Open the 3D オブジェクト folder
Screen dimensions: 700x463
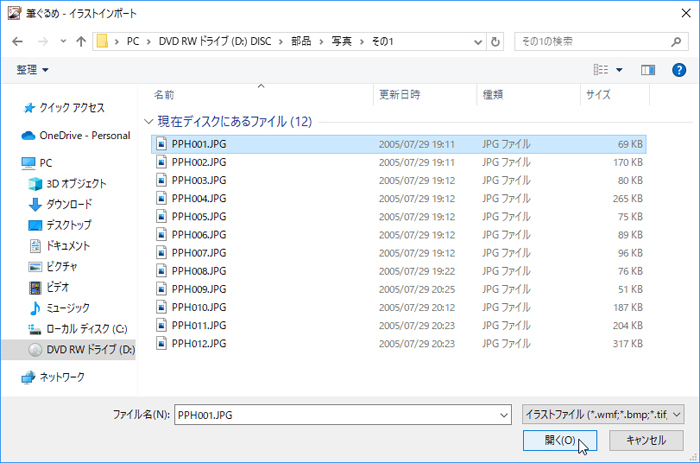pyautogui.click(x=75, y=184)
